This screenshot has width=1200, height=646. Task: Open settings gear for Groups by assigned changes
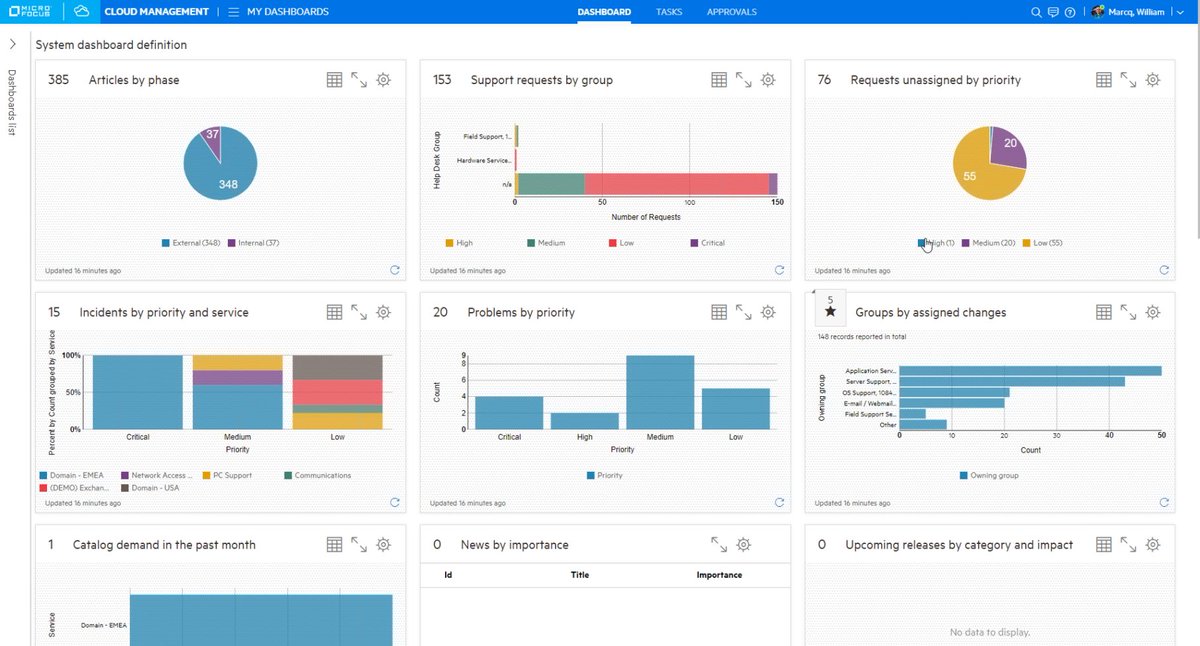tap(1153, 313)
